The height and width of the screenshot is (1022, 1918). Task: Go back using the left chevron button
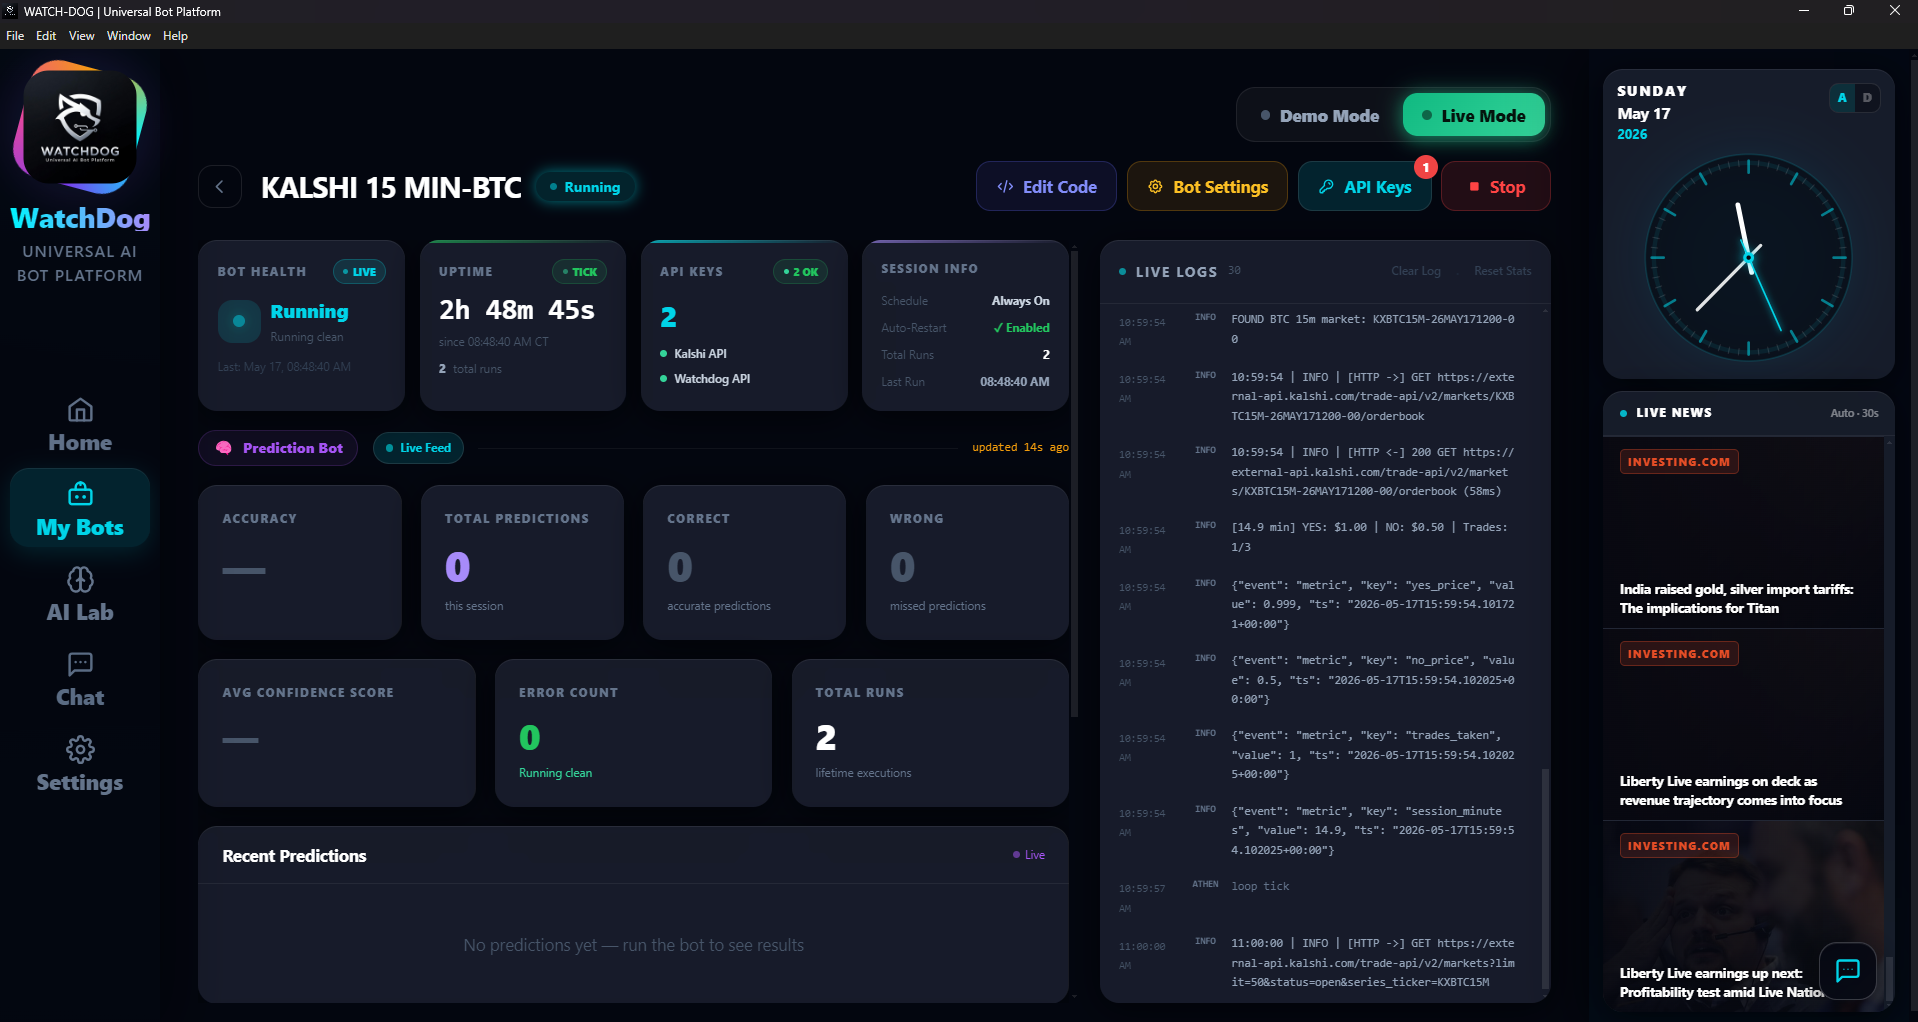[220, 186]
